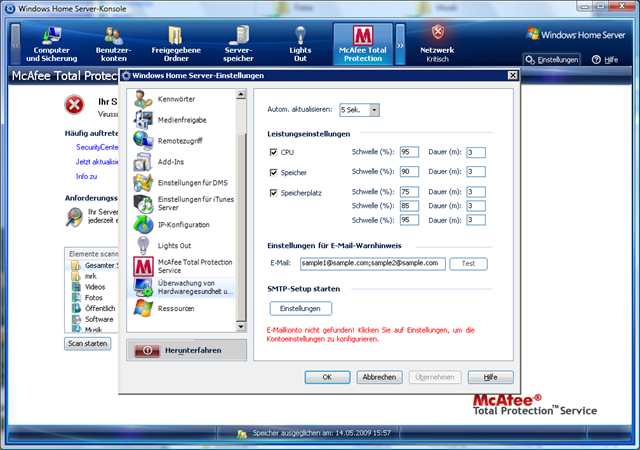Image resolution: width=640 pixels, height=450 pixels.
Task: Select Öffentlich folder in scan list
Action: (x=100, y=308)
